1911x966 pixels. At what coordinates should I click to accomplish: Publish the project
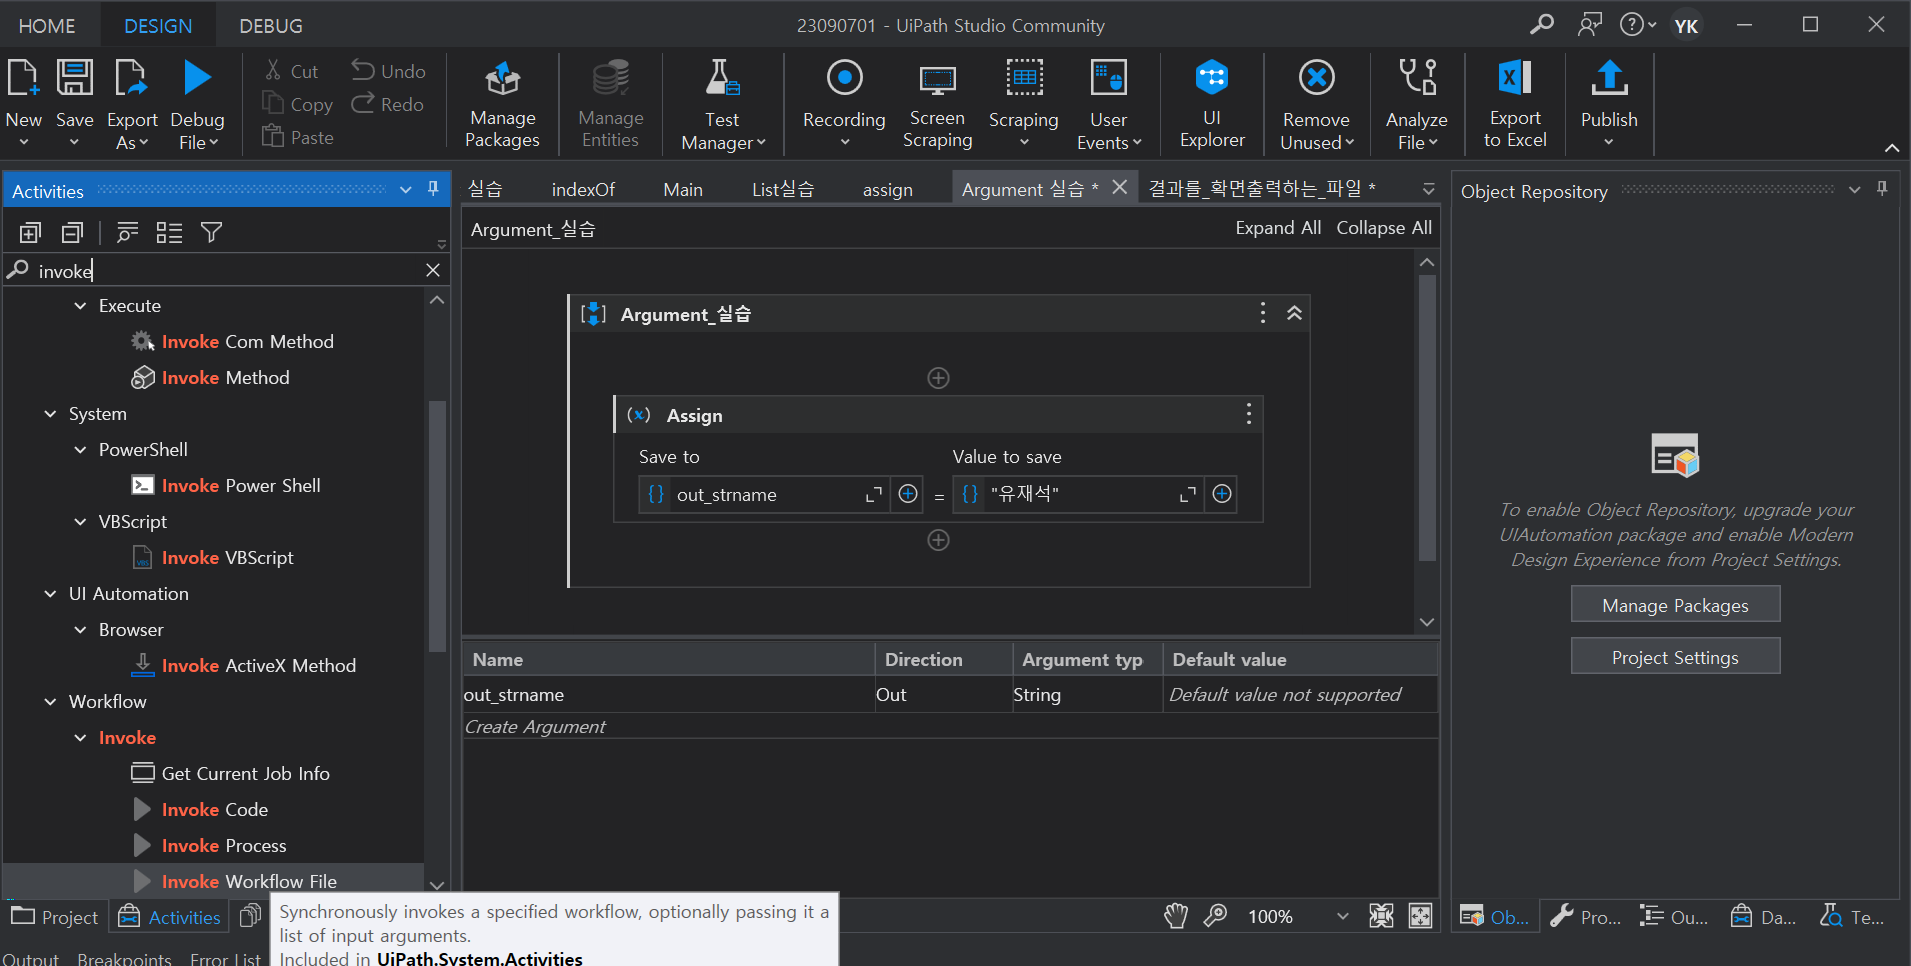pyautogui.click(x=1609, y=105)
